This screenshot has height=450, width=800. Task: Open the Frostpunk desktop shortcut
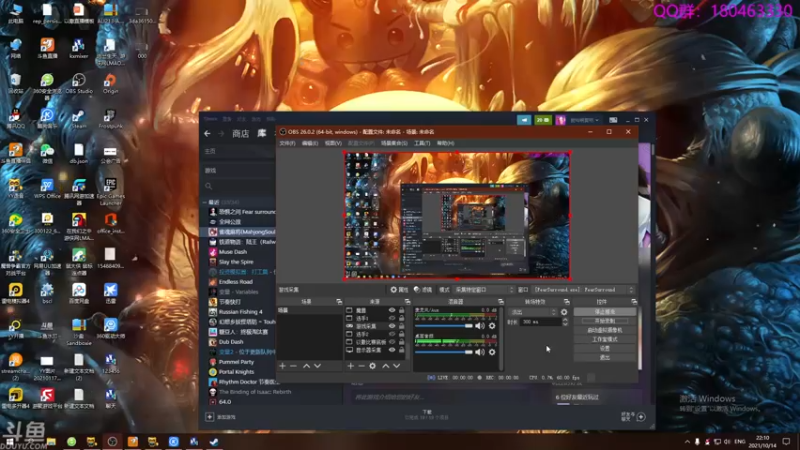[110, 119]
